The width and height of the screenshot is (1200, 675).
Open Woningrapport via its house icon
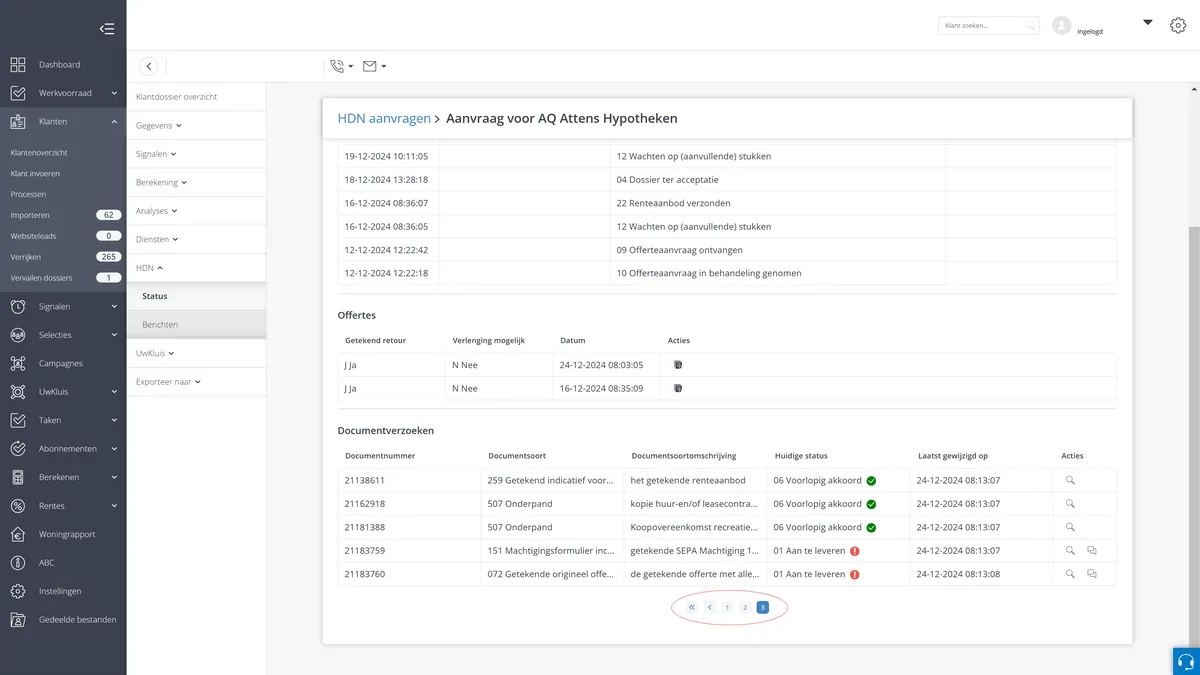tap(18, 534)
